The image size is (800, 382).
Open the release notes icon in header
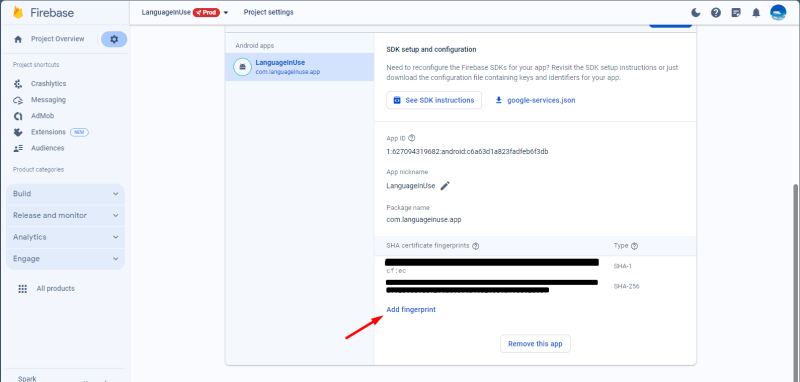point(736,13)
